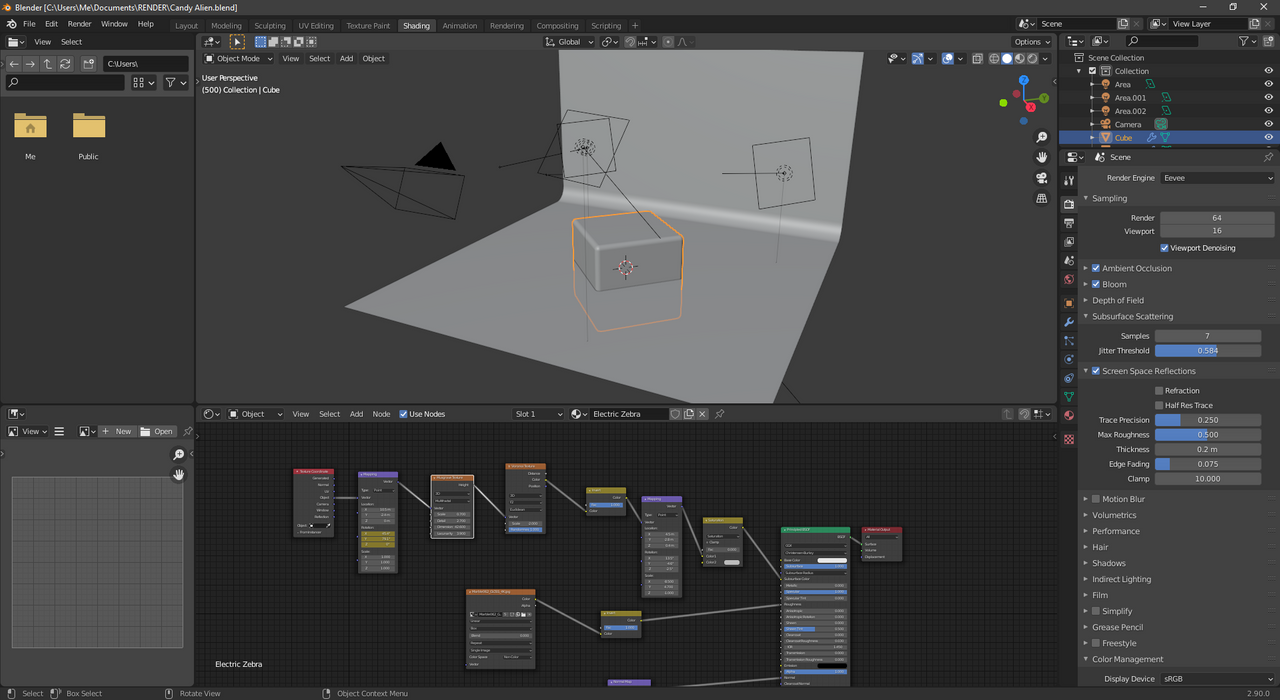Open the World properties tab
The height and width of the screenshot is (700, 1280).
pyautogui.click(x=1069, y=280)
